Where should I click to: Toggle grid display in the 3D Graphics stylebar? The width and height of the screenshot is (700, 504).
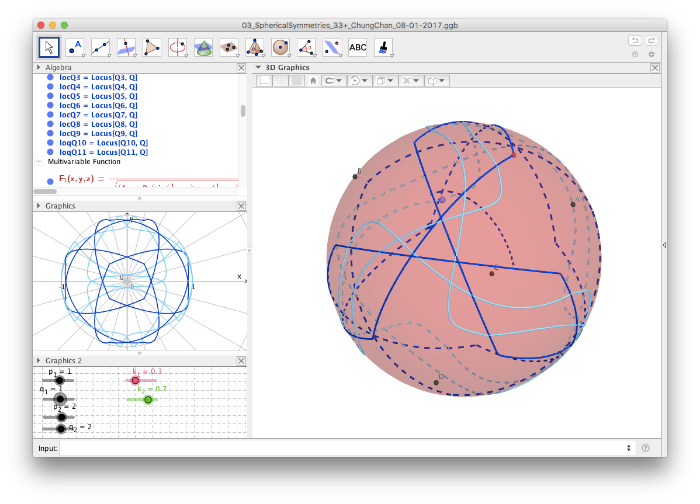point(281,81)
